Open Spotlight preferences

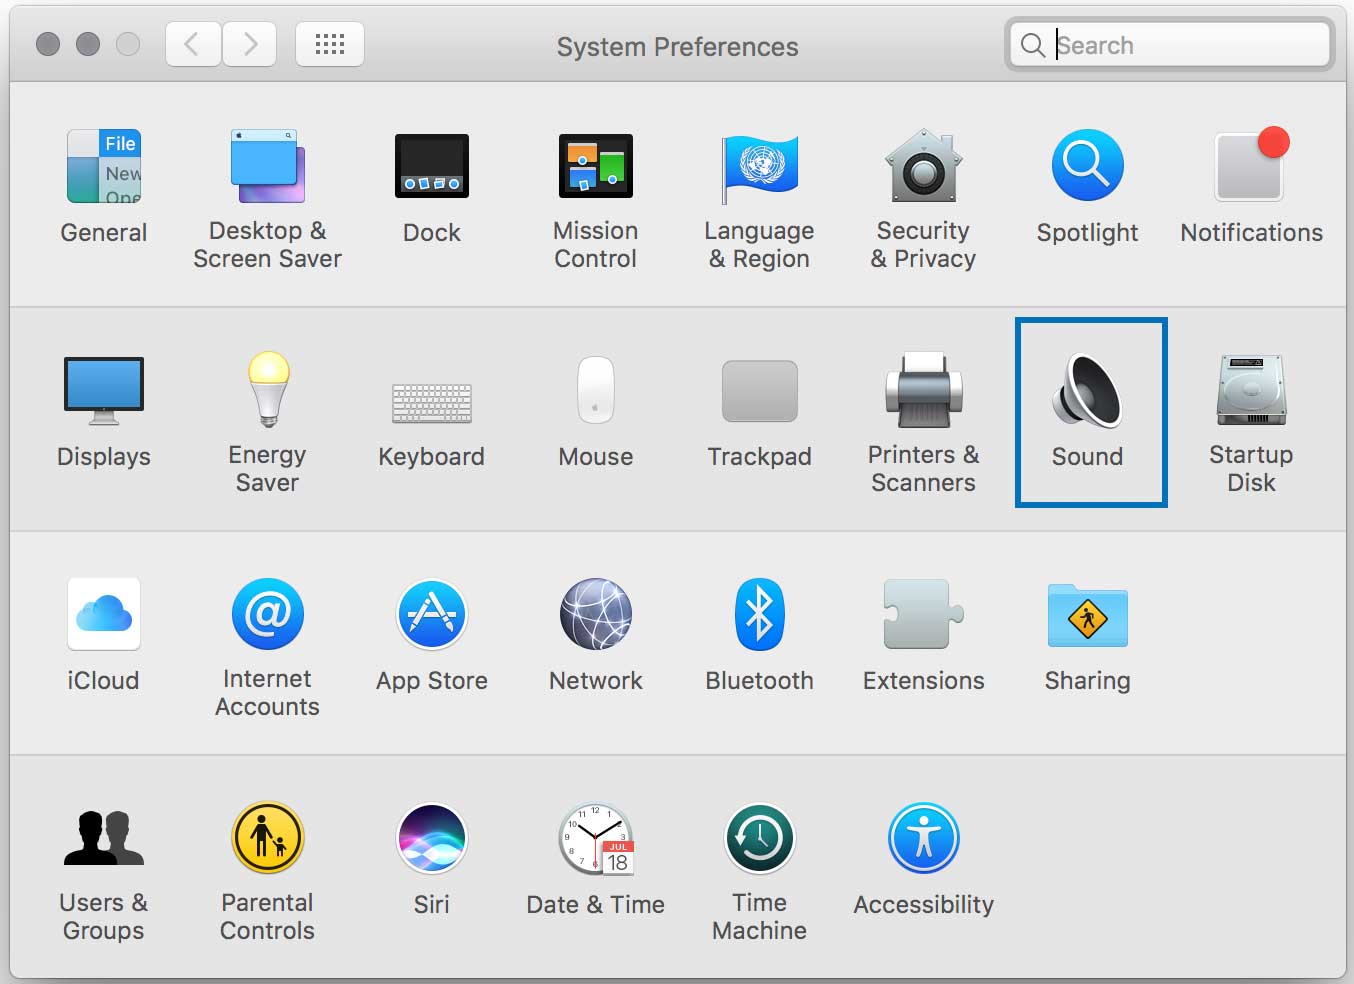click(x=1087, y=186)
